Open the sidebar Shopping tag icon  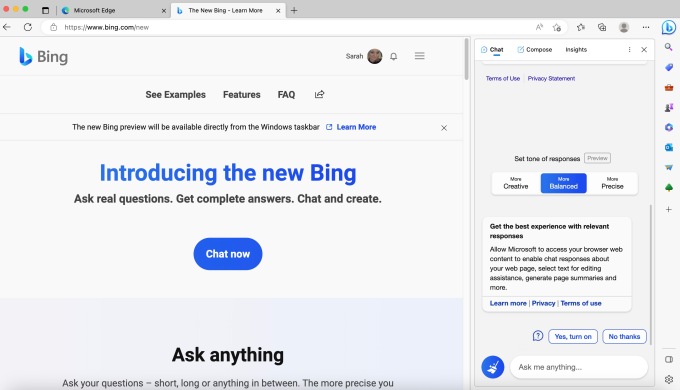[x=669, y=67]
